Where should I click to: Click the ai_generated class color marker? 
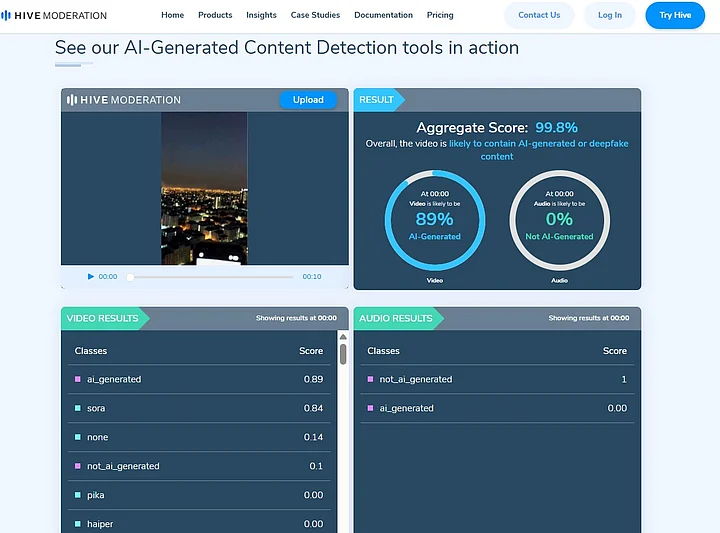coord(78,379)
